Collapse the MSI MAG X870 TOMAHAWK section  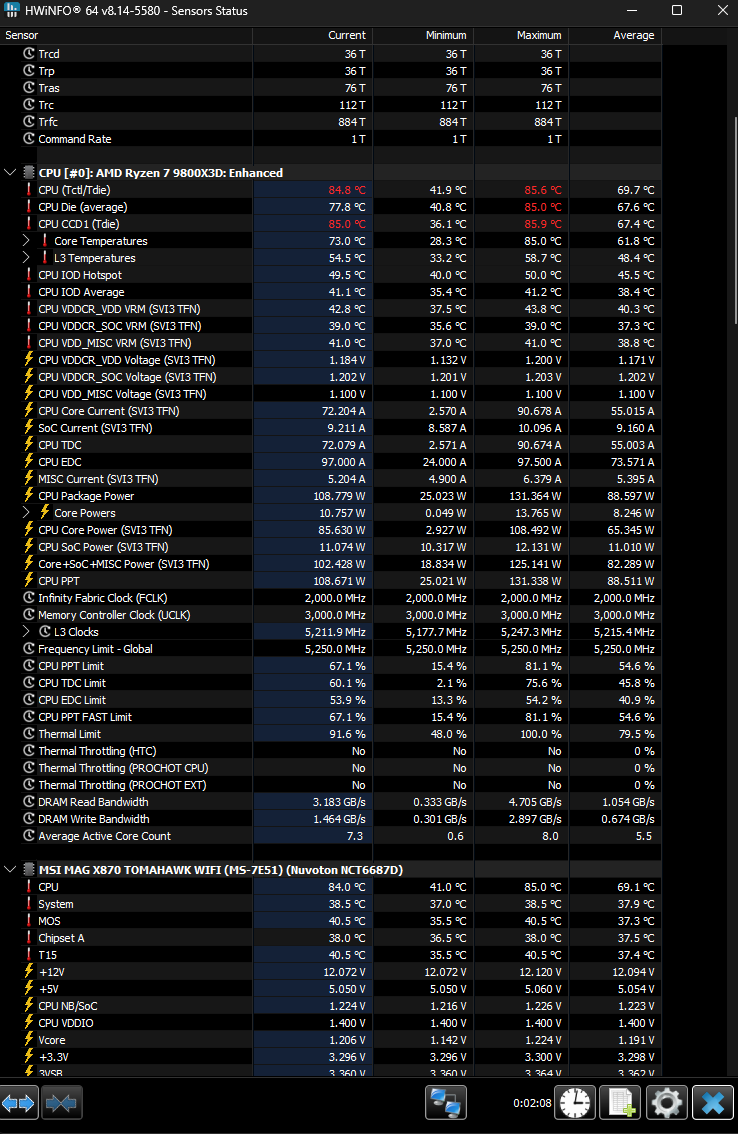click(9, 869)
